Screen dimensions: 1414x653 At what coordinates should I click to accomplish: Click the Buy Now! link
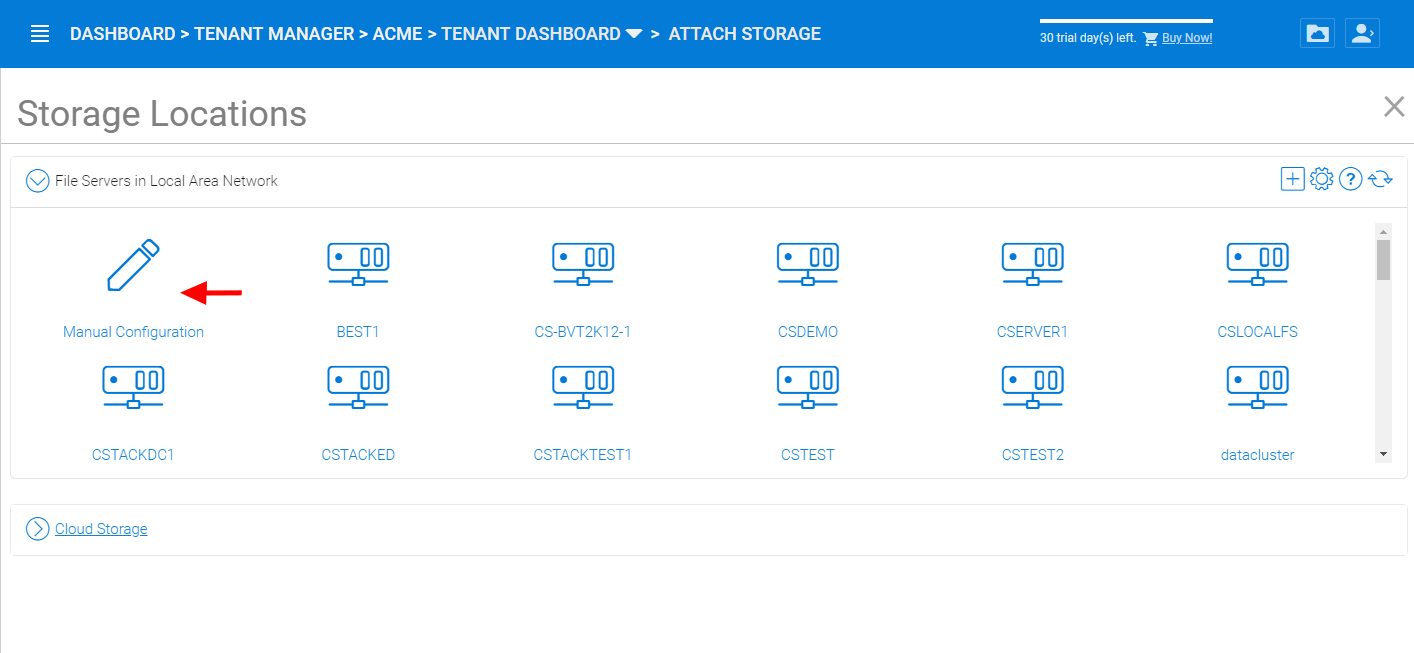click(x=1187, y=38)
